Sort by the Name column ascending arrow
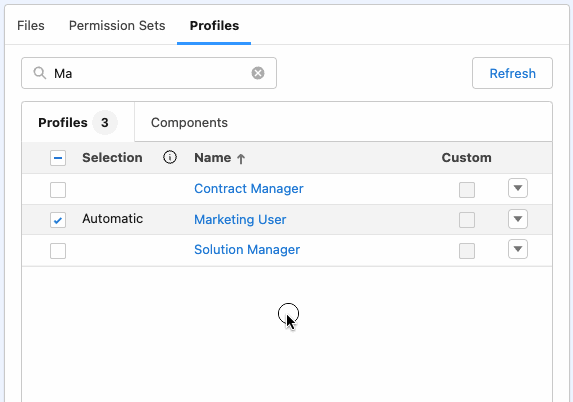573x402 pixels. click(x=241, y=159)
